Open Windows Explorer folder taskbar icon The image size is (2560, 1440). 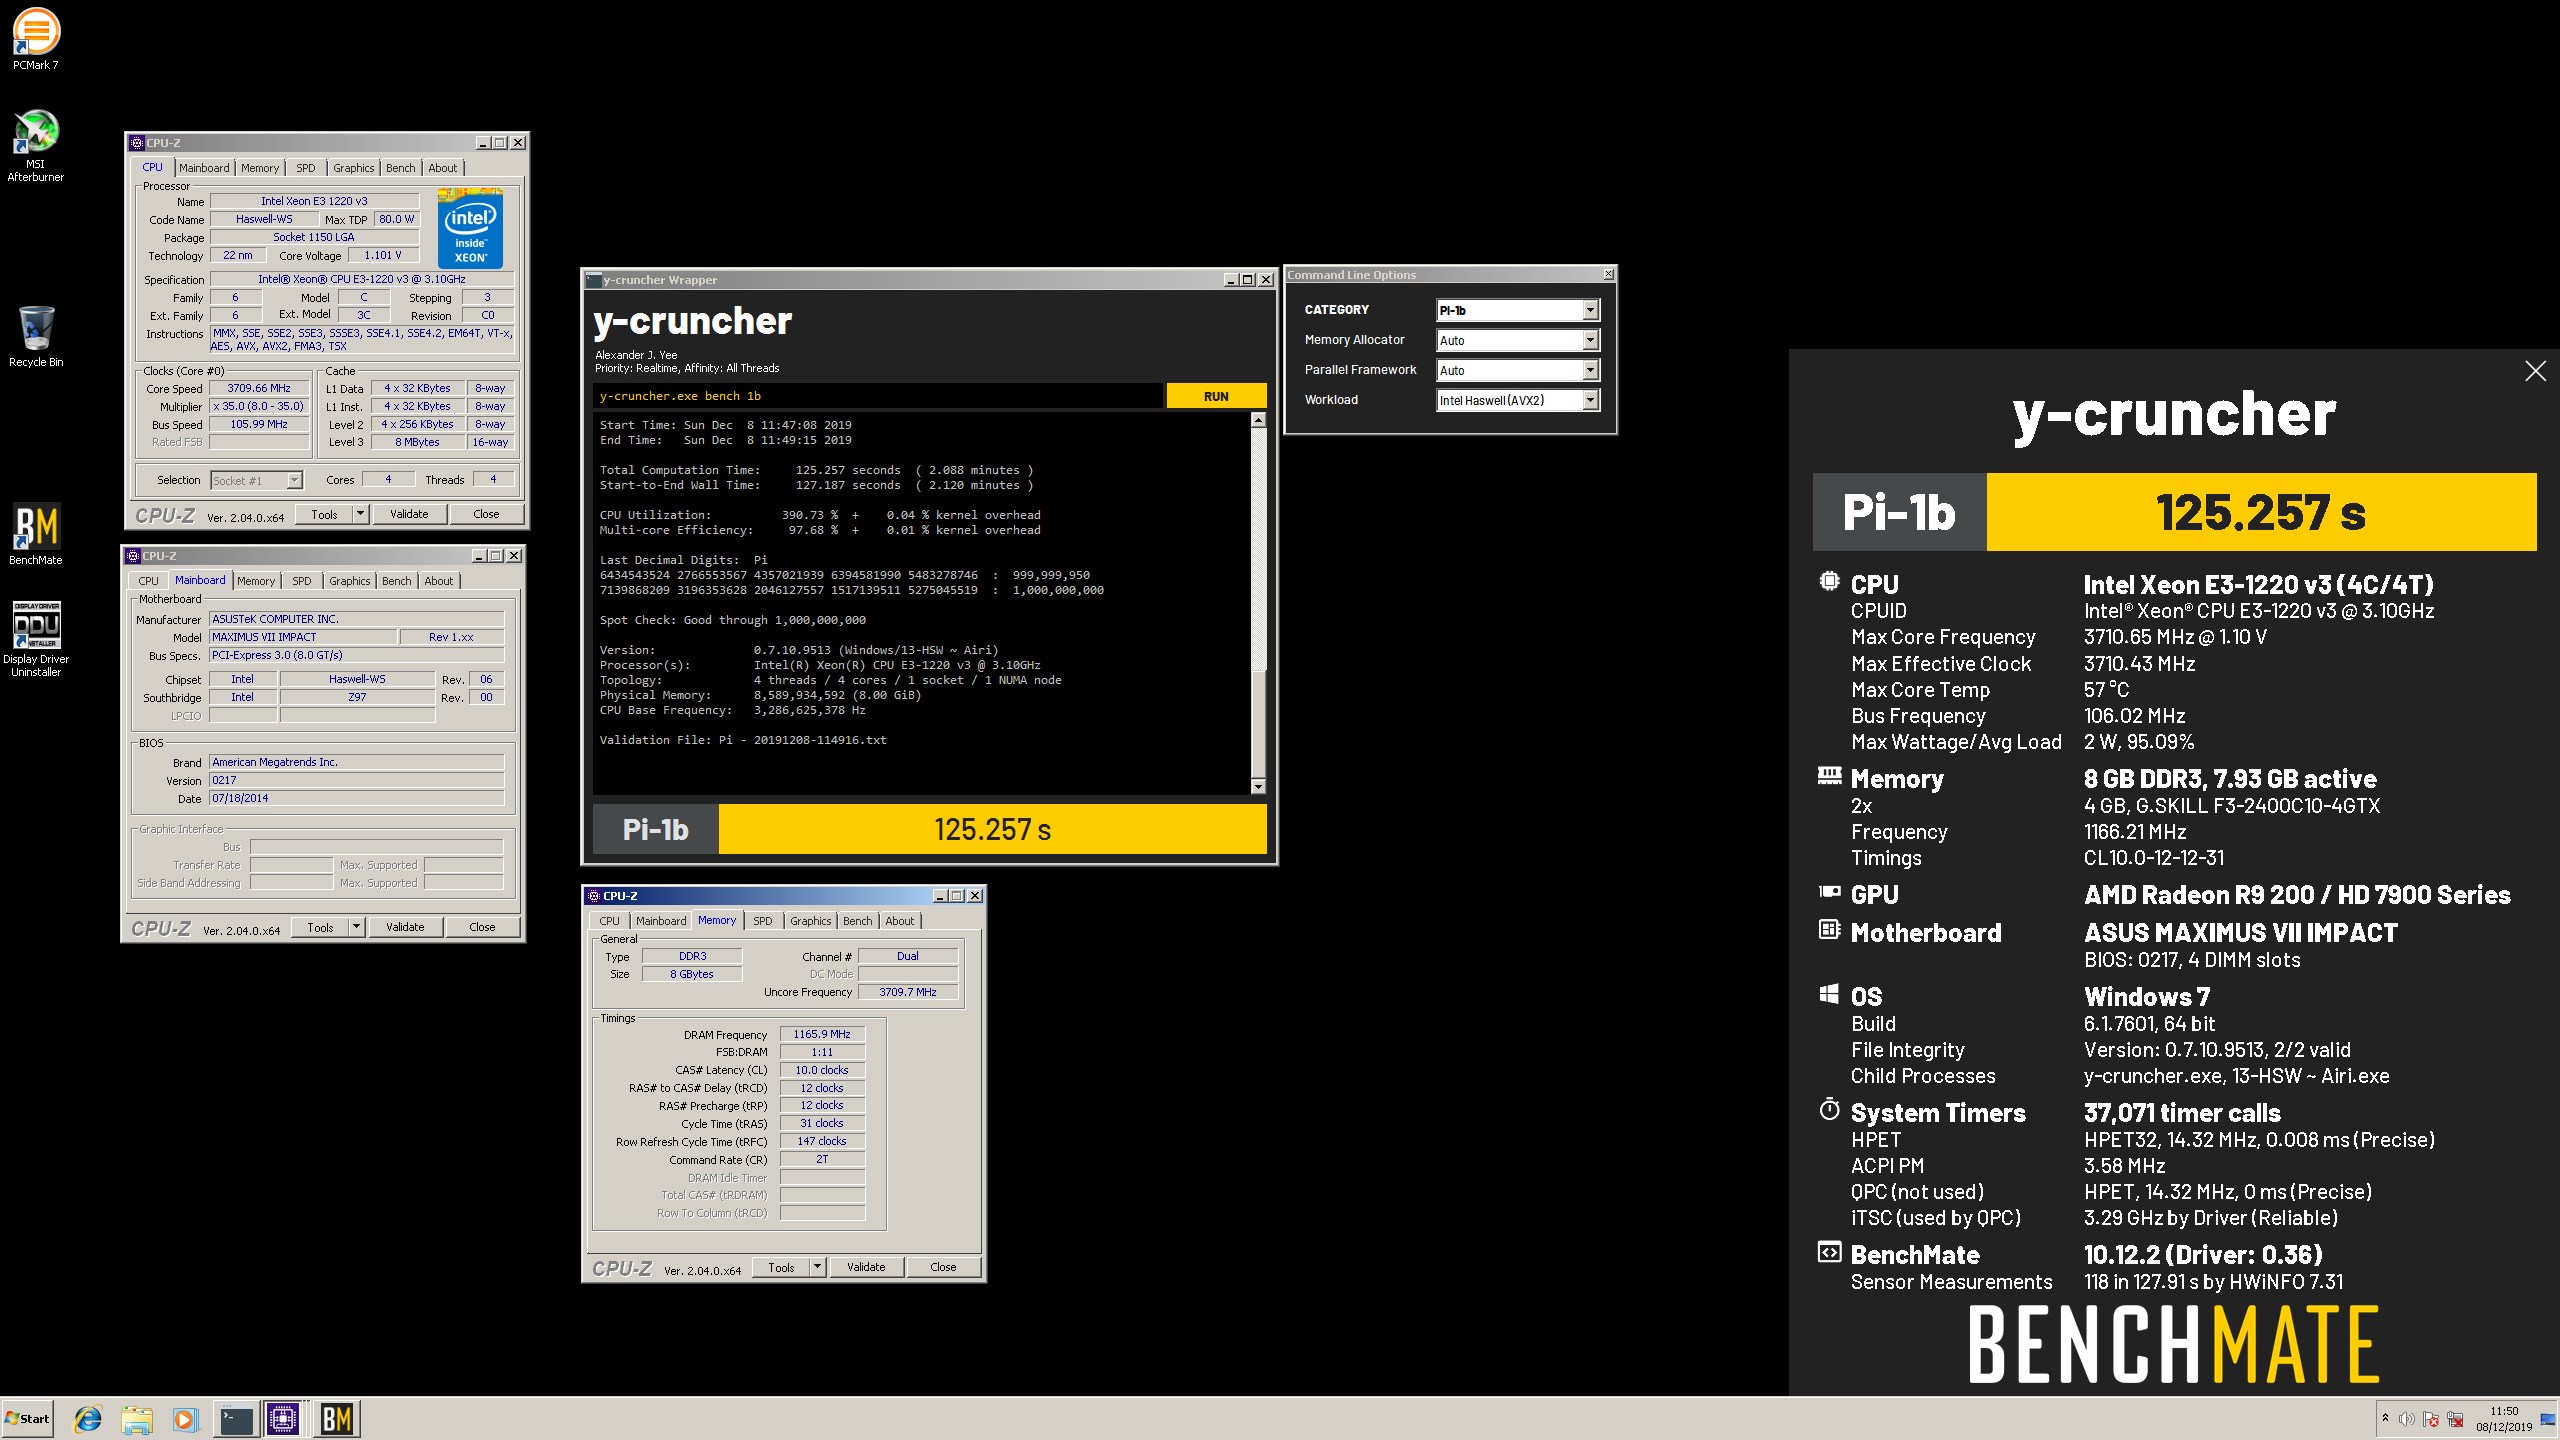coord(137,1418)
